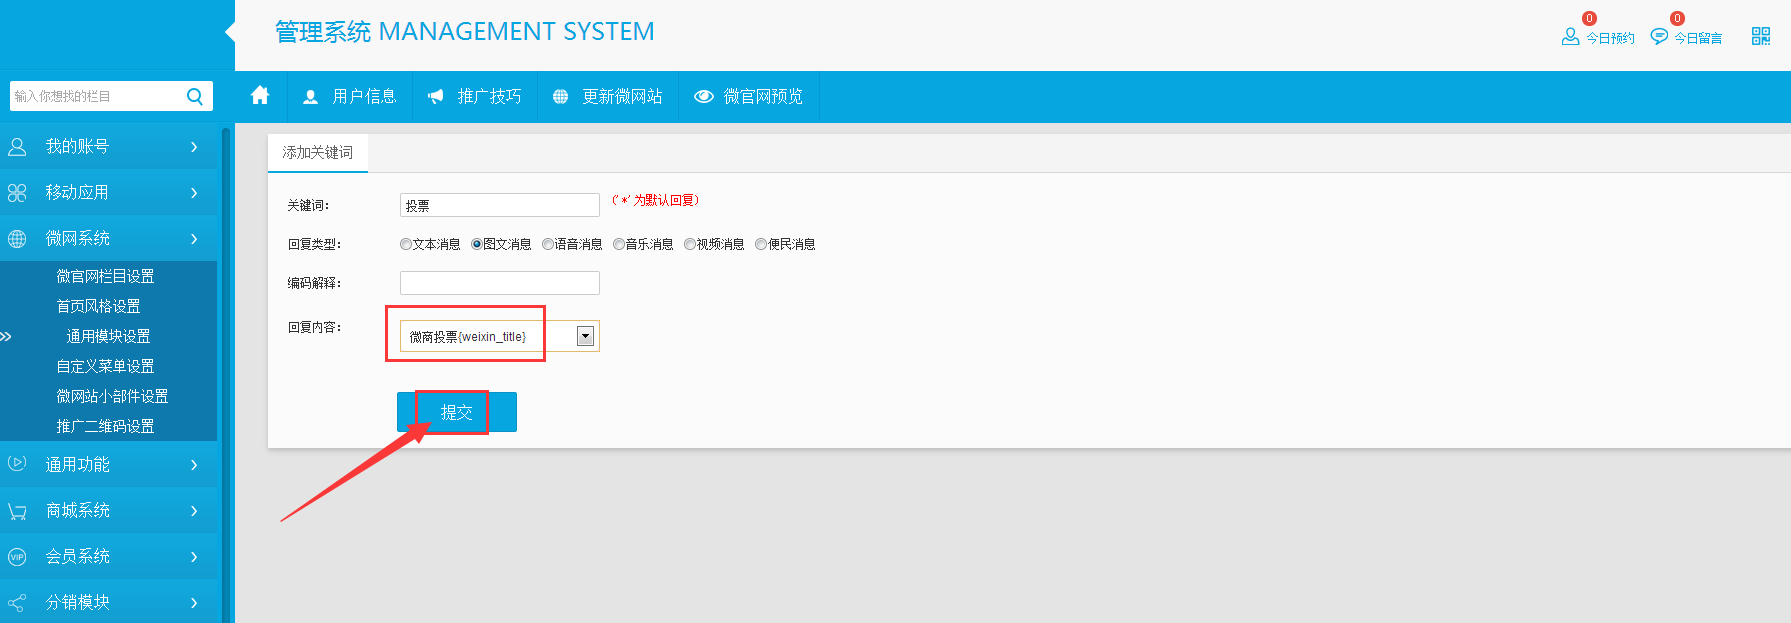Open 首页风格设置 in the sidebar
Screen dimensions: 1791x623
click(x=98, y=306)
